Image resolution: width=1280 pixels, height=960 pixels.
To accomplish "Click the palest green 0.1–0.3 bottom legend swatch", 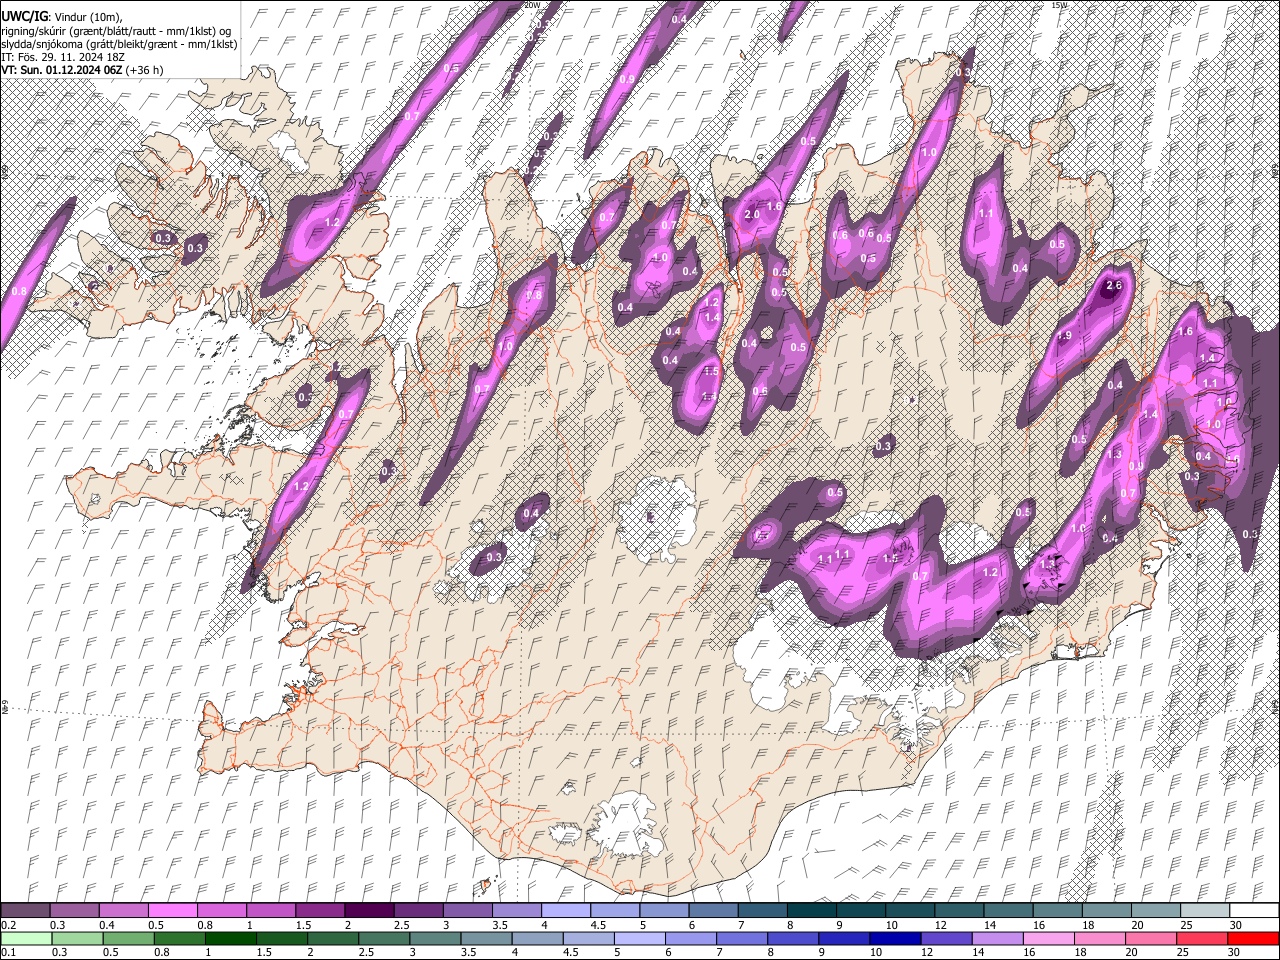I will [25, 938].
